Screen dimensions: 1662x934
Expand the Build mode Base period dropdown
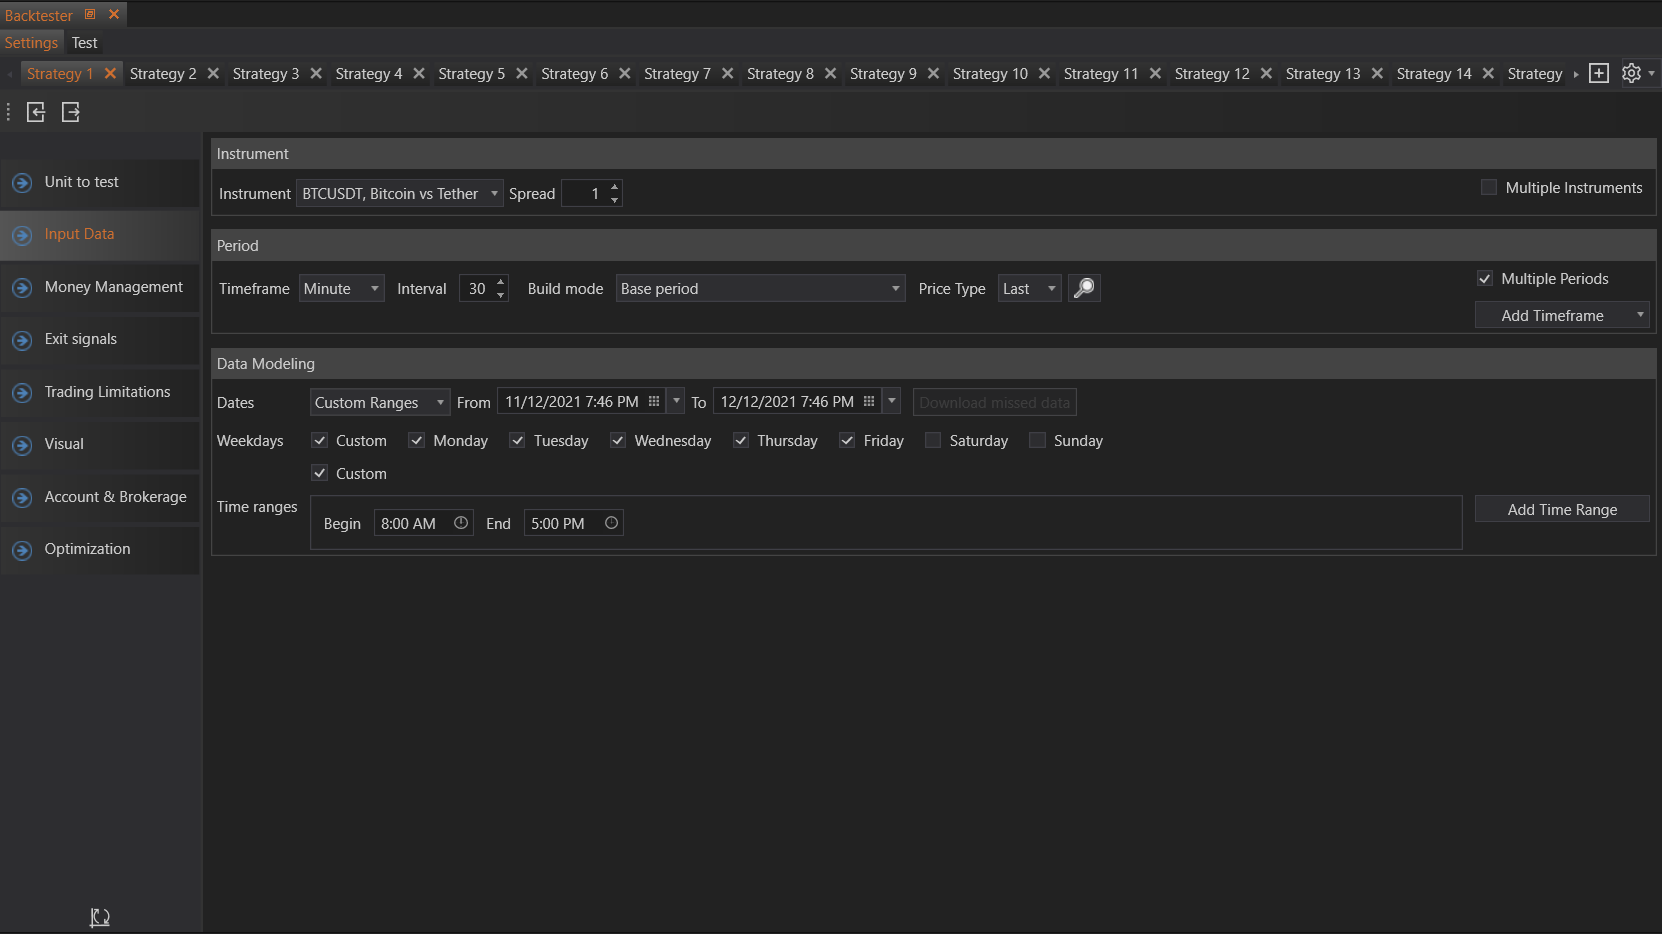[760, 289]
